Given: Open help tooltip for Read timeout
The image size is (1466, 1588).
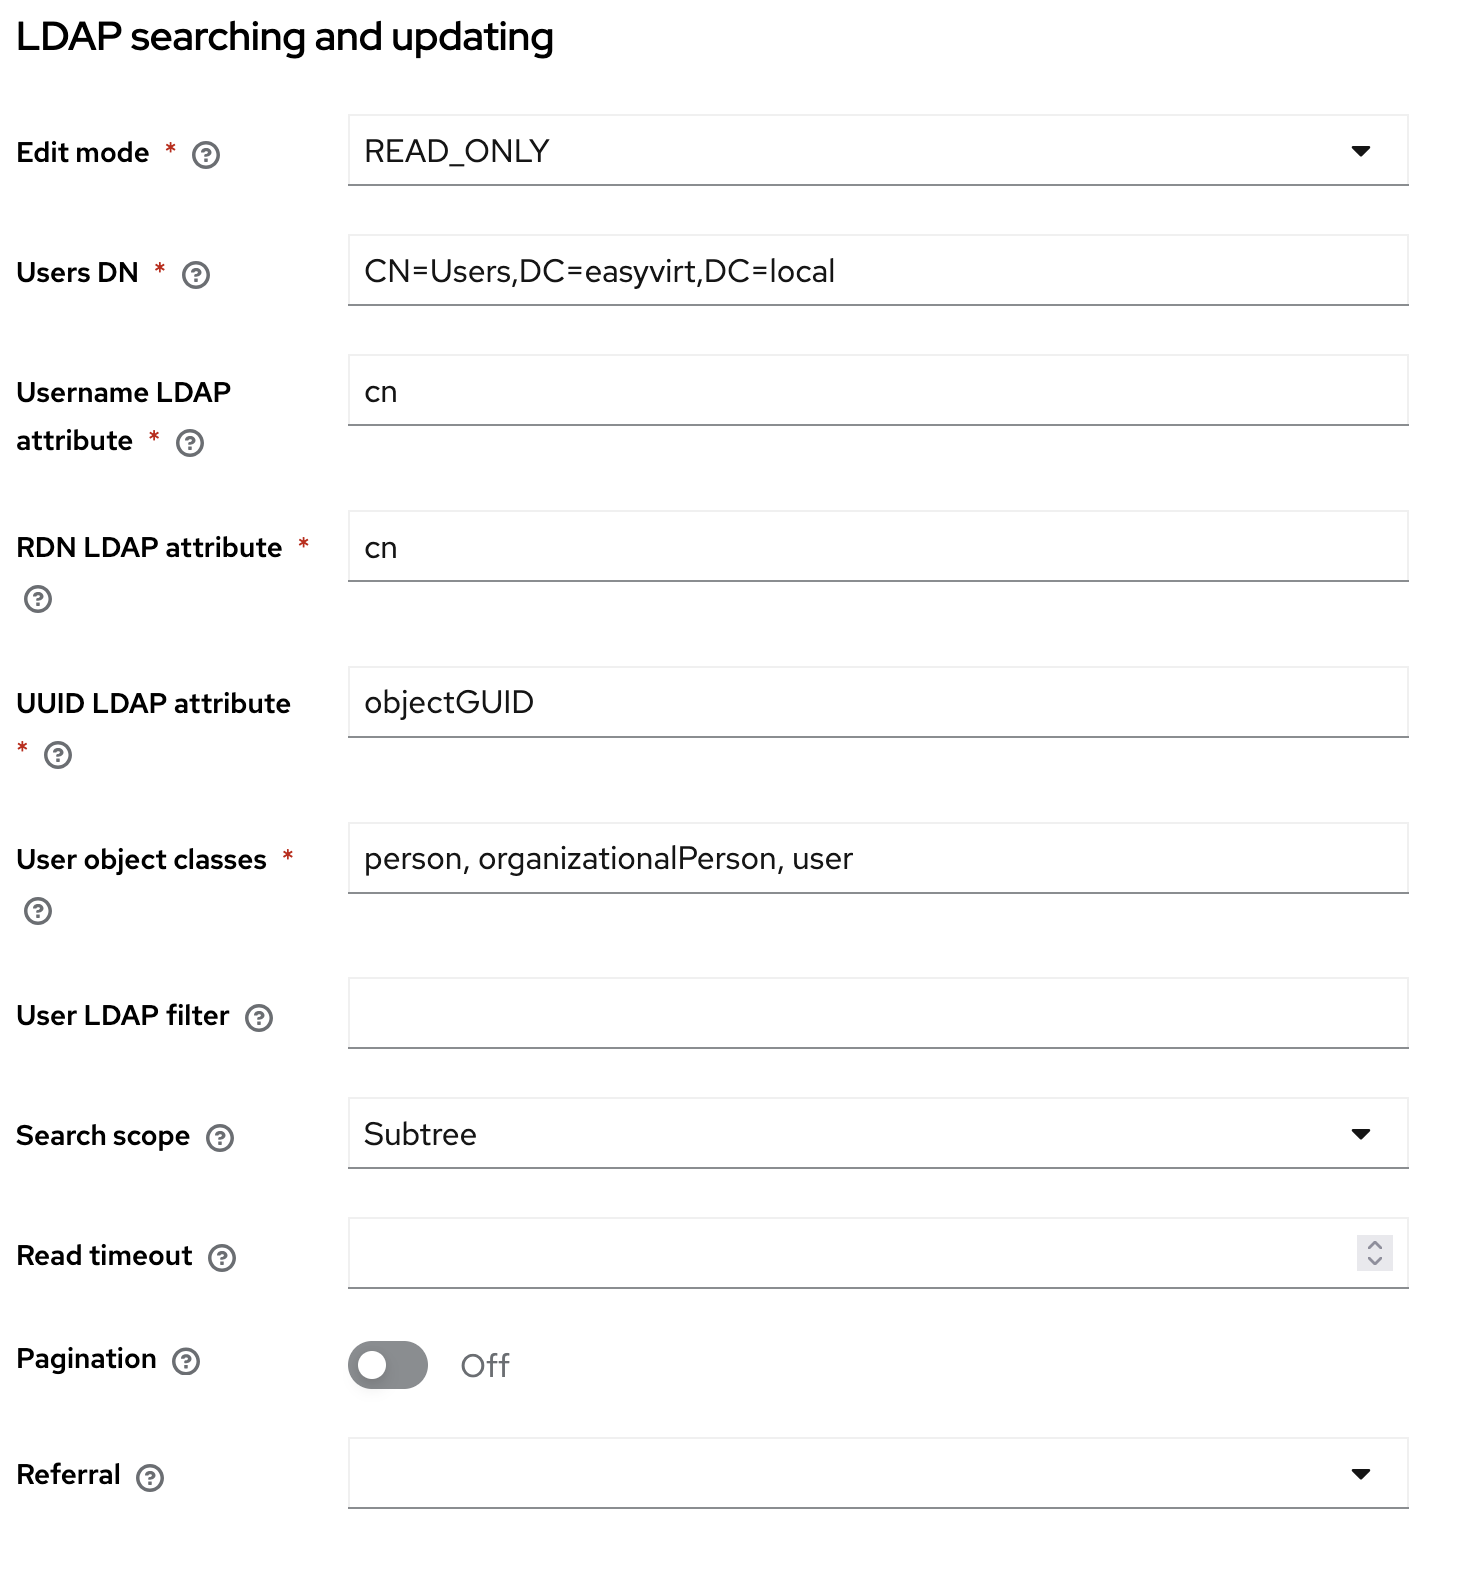Looking at the screenshot, I should [222, 1258].
